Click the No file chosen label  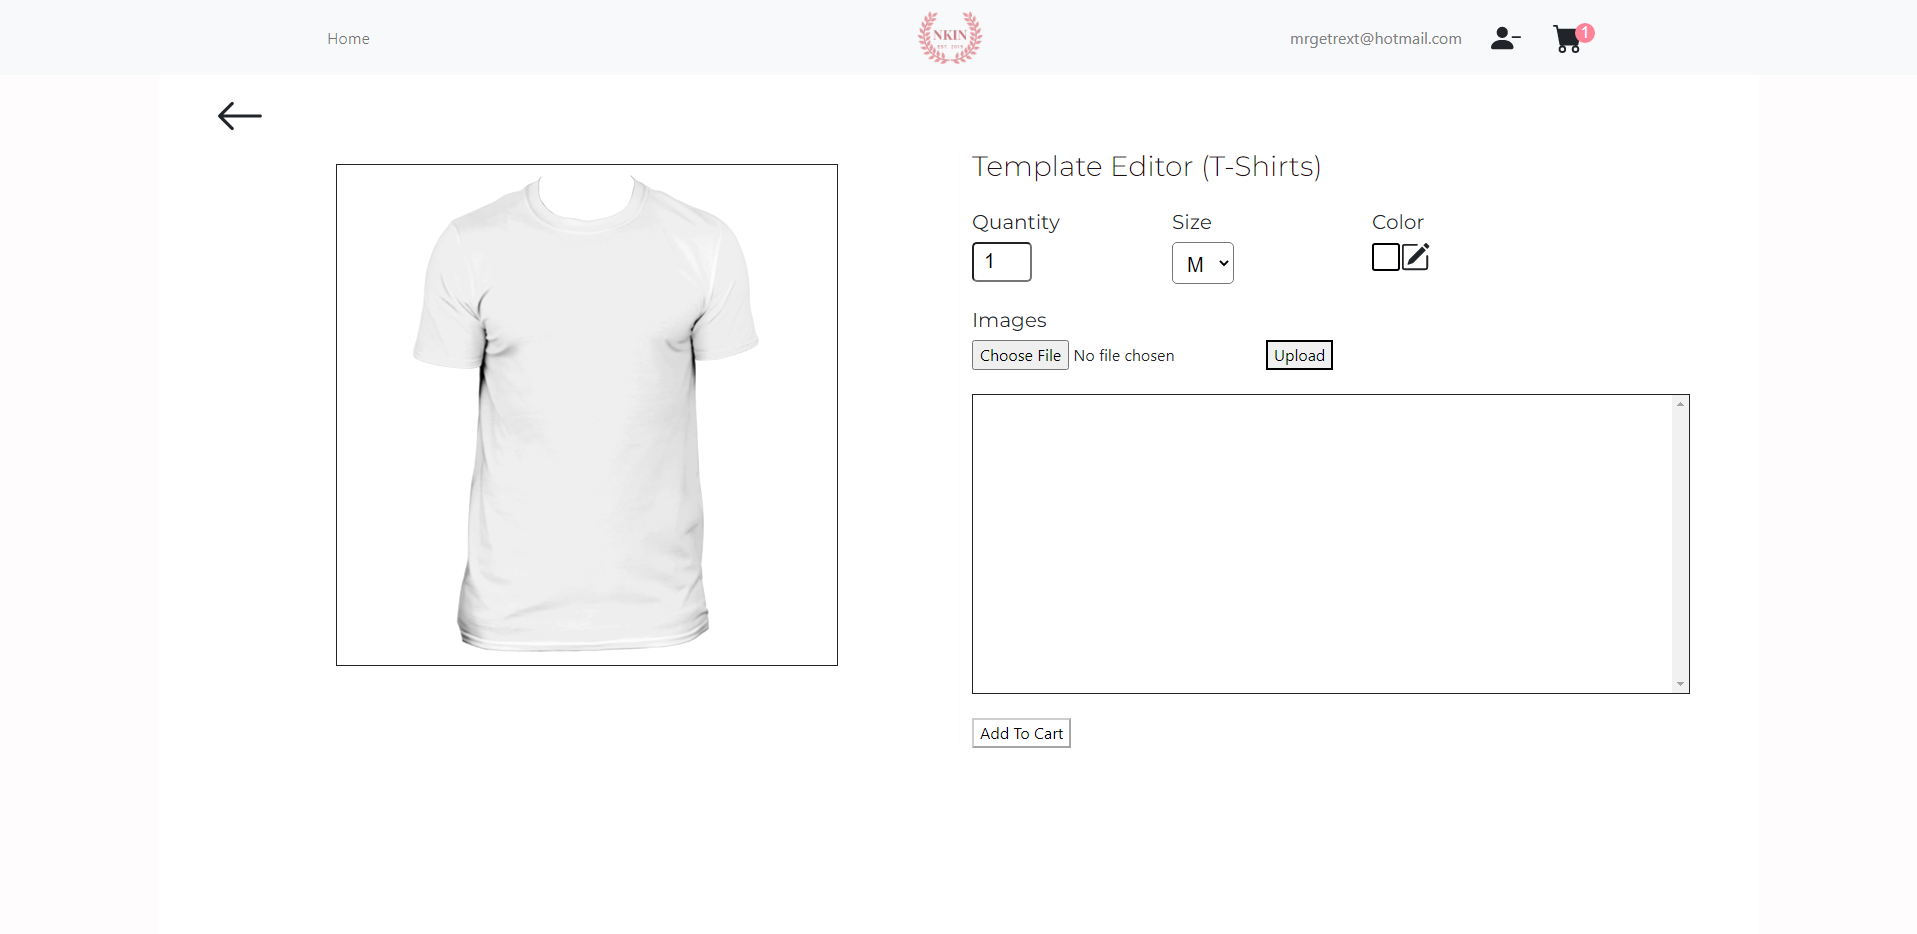click(1124, 355)
